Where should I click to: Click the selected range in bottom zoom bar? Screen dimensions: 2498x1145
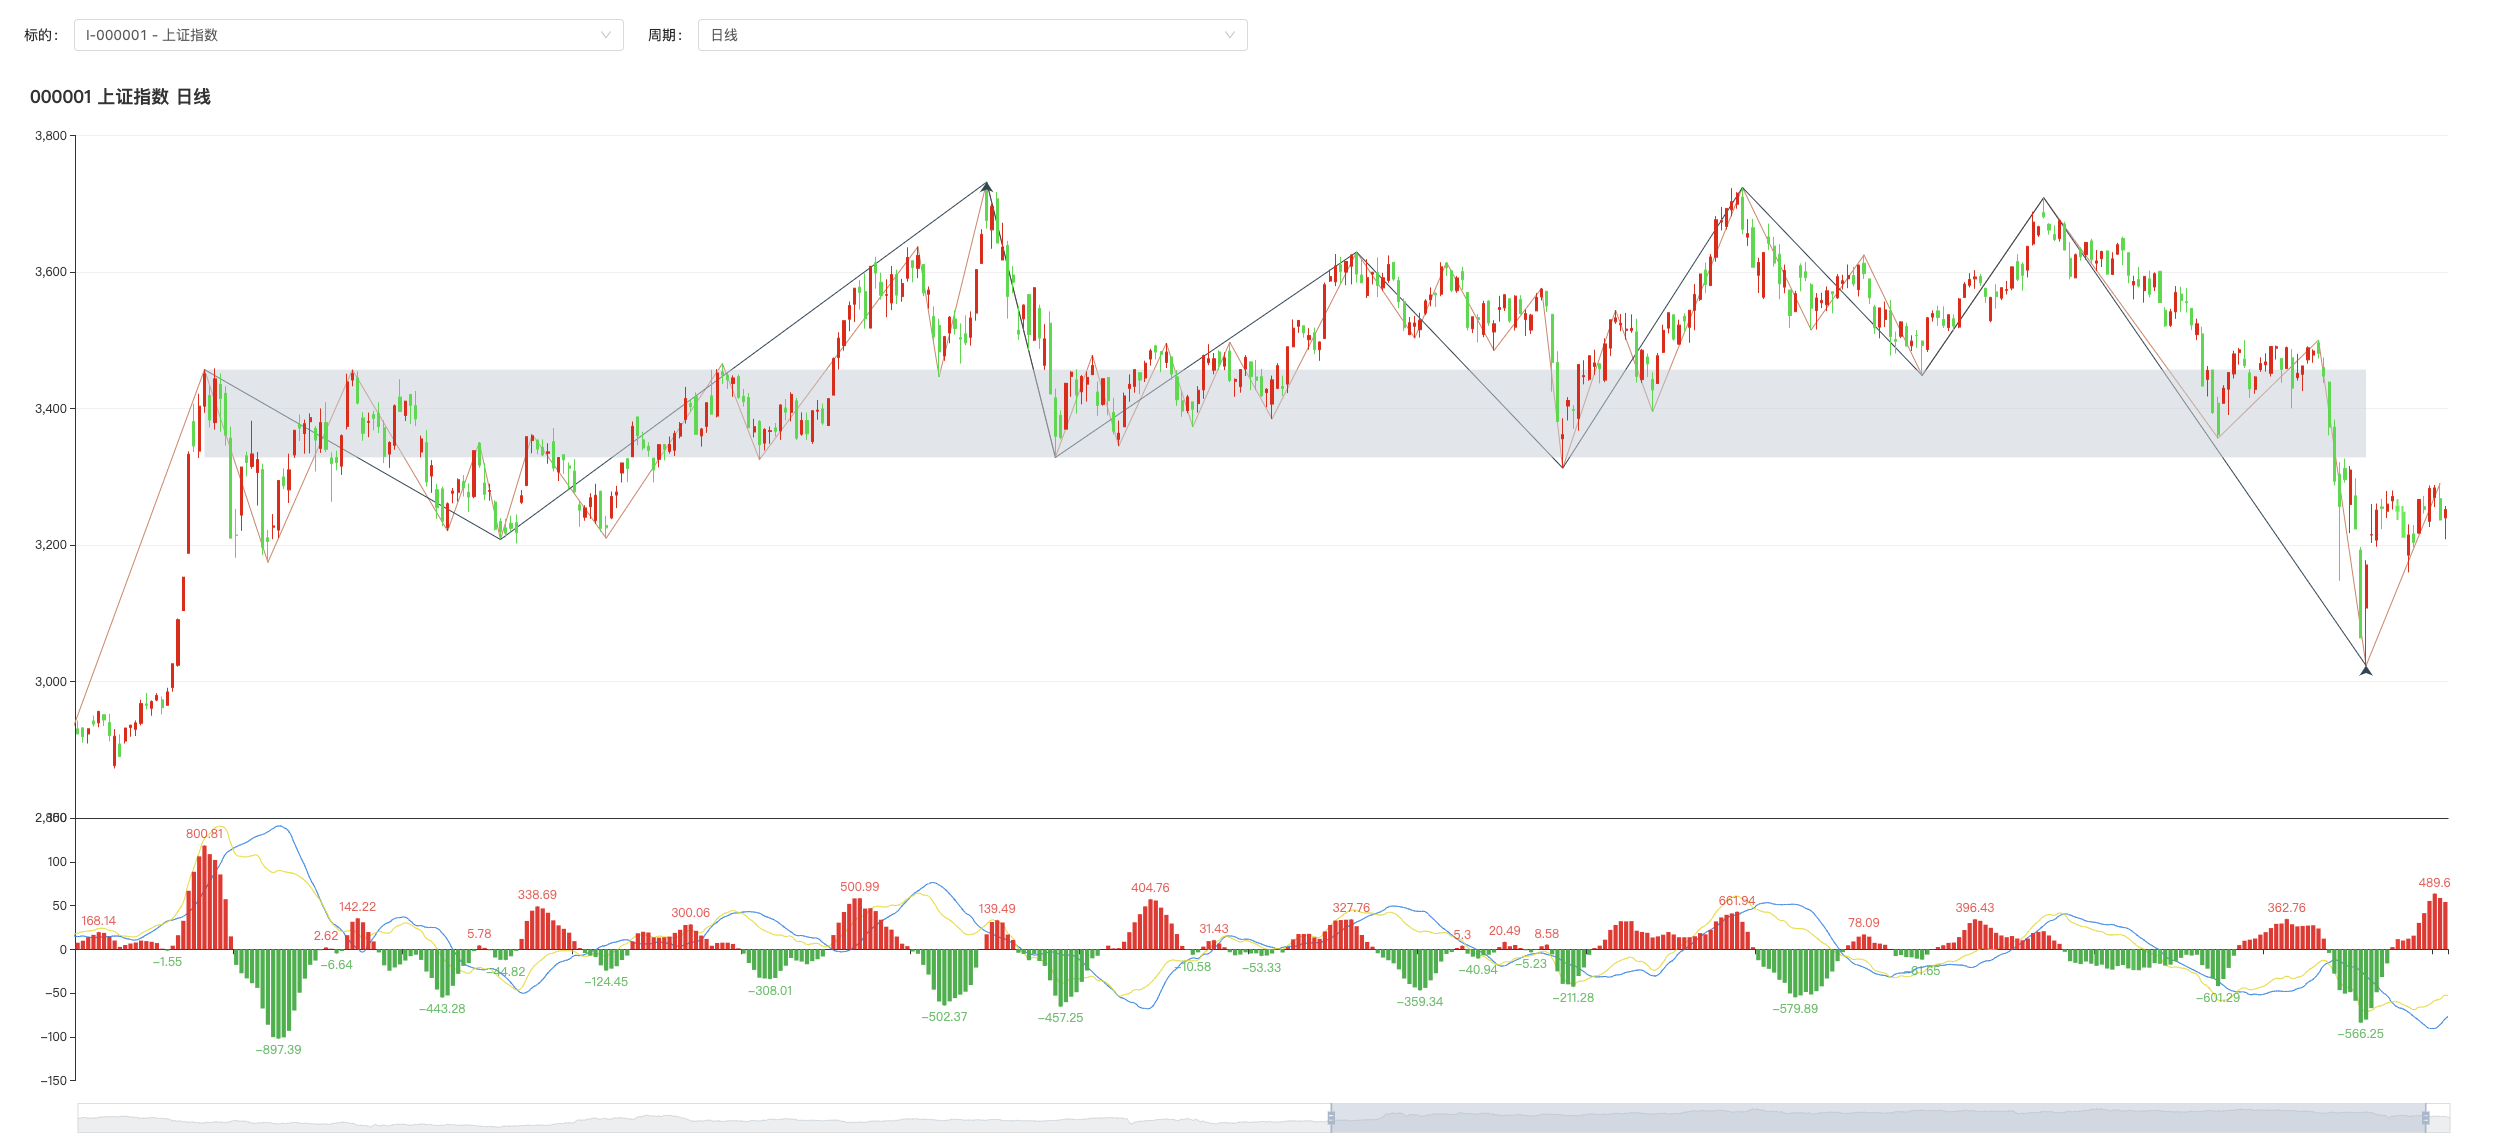tap(1878, 1117)
